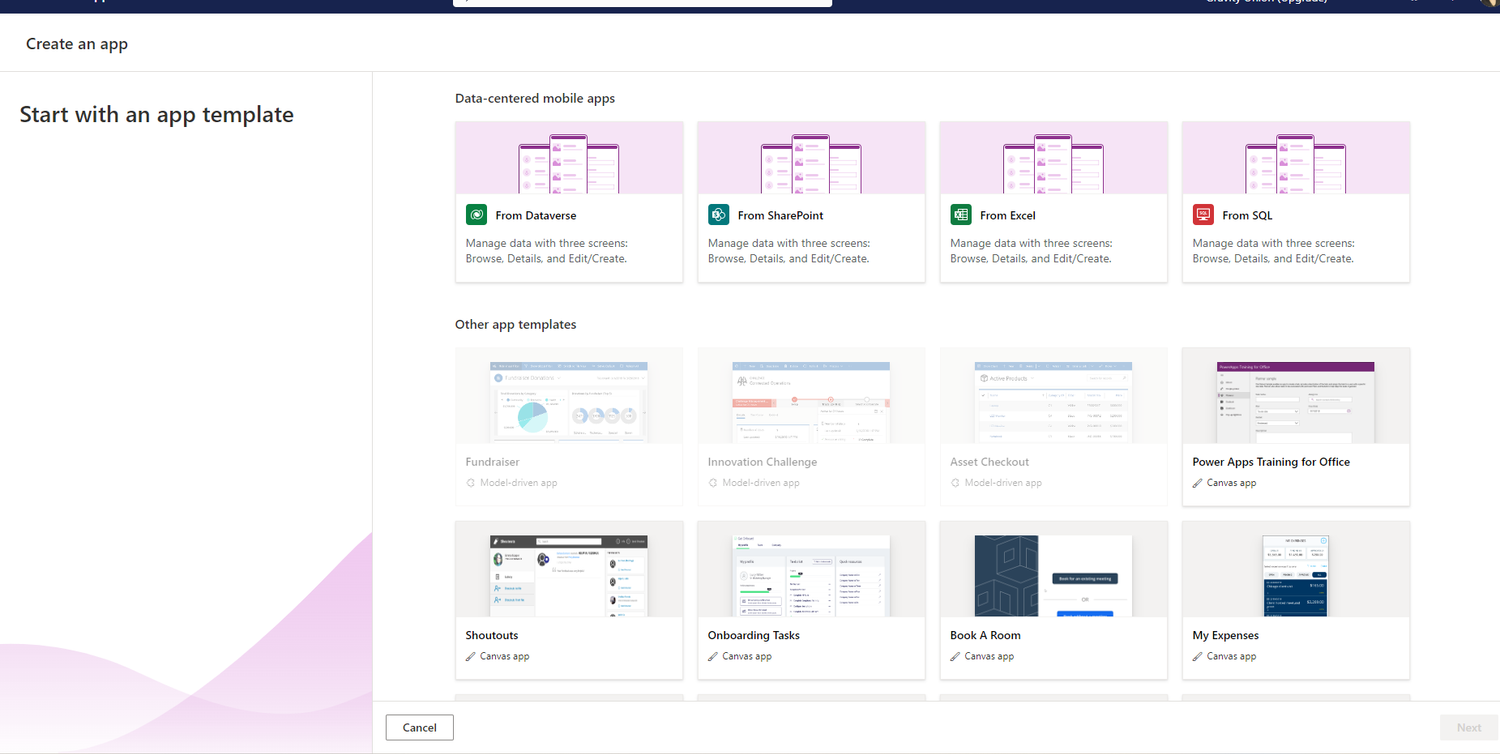
Task: Click the Canvas app icon under Onboarding Tasks
Action: tap(712, 656)
